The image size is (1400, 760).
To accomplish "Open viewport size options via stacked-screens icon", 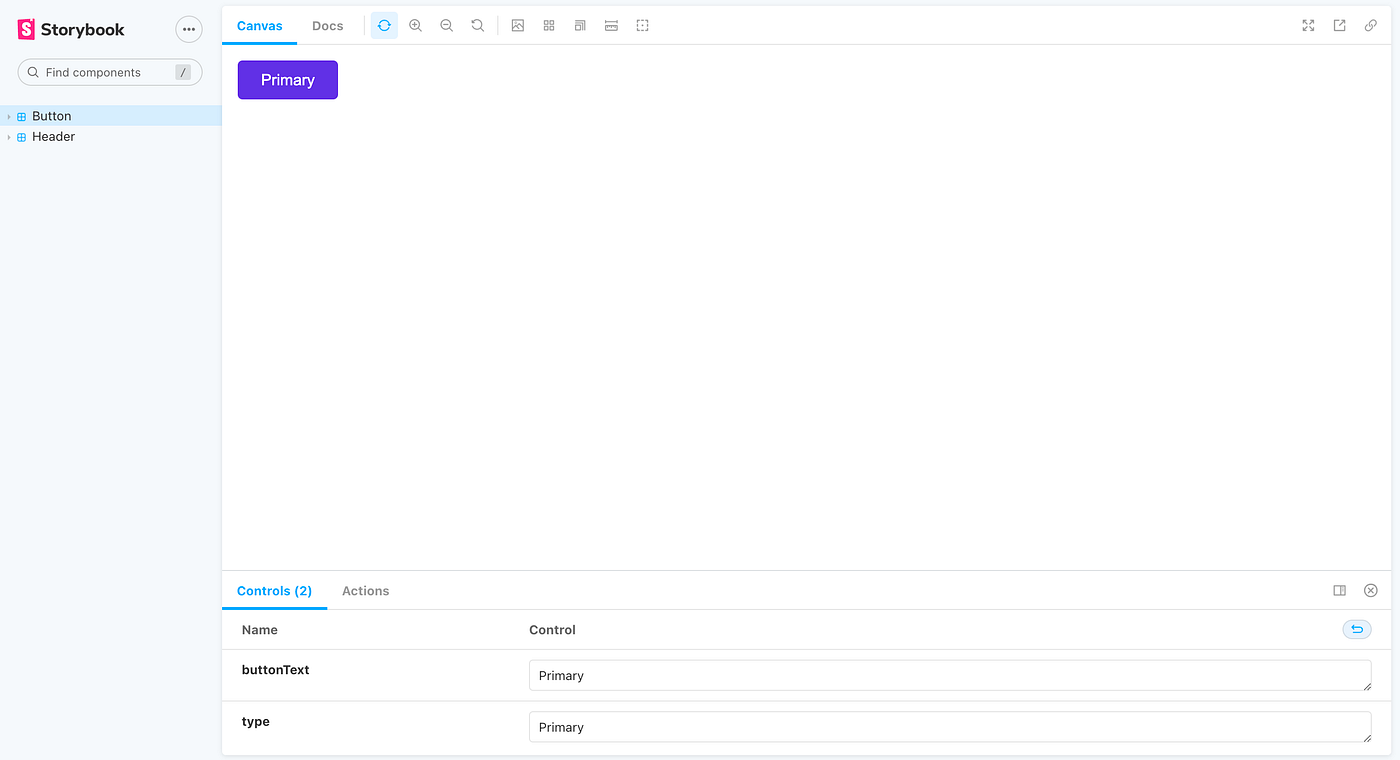I will pos(579,25).
